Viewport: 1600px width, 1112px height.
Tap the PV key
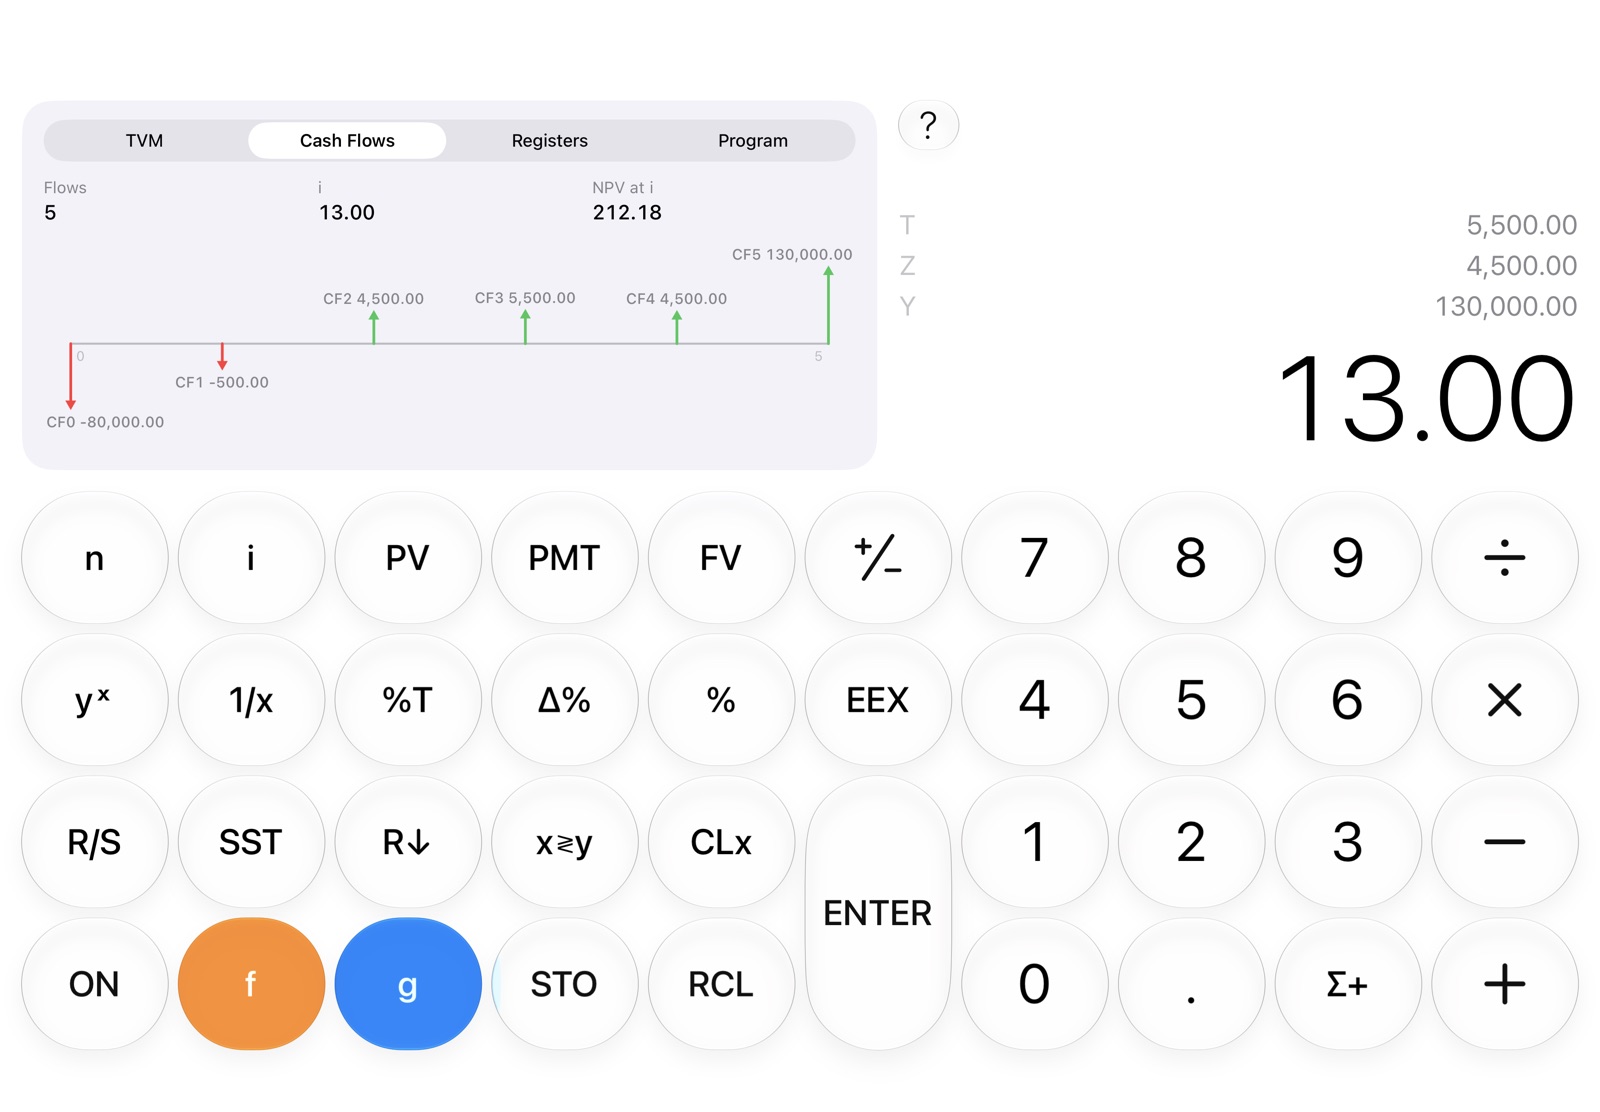pyautogui.click(x=407, y=558)
